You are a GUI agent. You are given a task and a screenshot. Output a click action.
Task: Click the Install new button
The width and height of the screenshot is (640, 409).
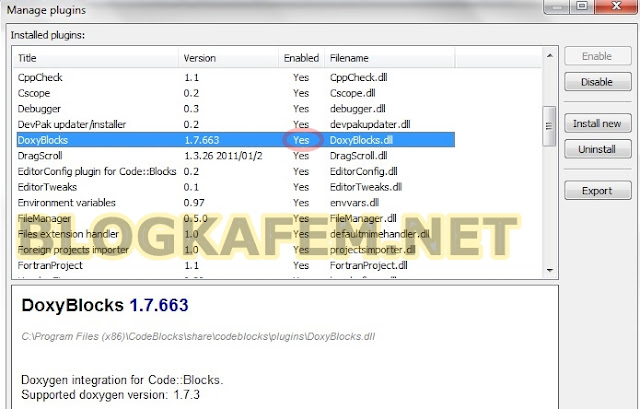point(598,124)
